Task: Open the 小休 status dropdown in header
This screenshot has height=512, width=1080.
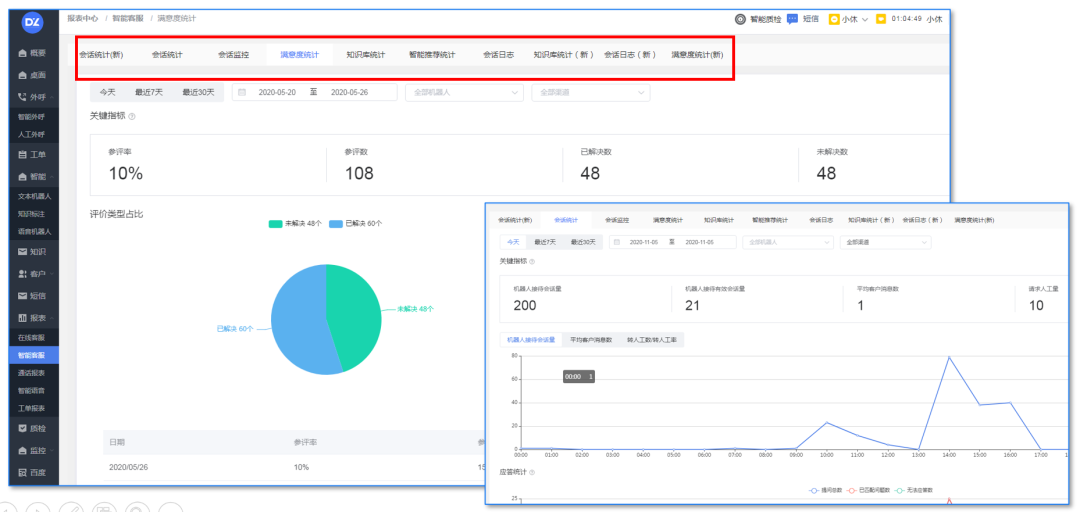Action: (x=849, y=19)
